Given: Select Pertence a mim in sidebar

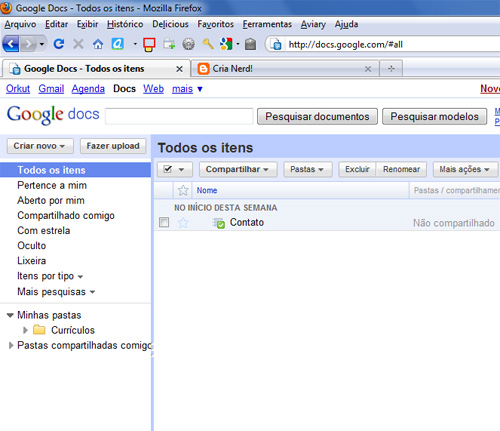Looking at the screenshot, I should (x=52, y=185).
